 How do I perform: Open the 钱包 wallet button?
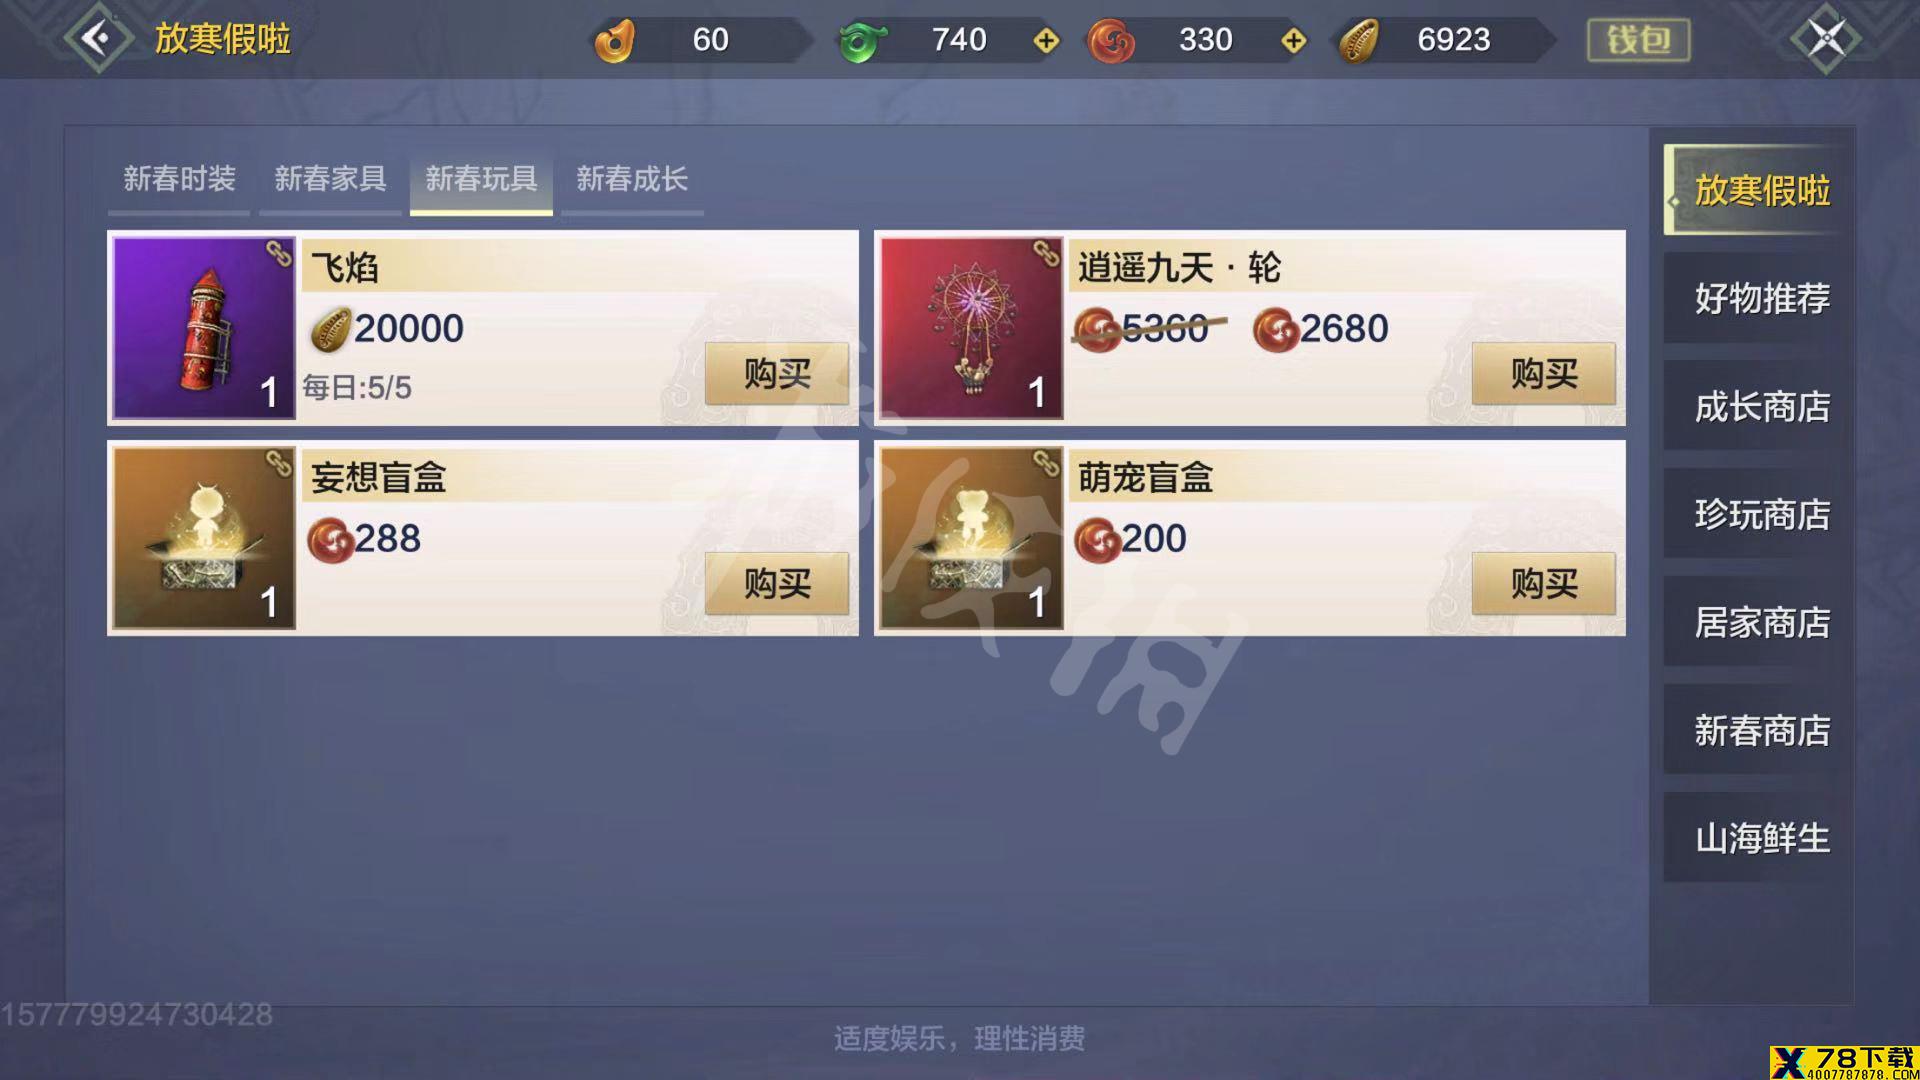(1638, 40)
